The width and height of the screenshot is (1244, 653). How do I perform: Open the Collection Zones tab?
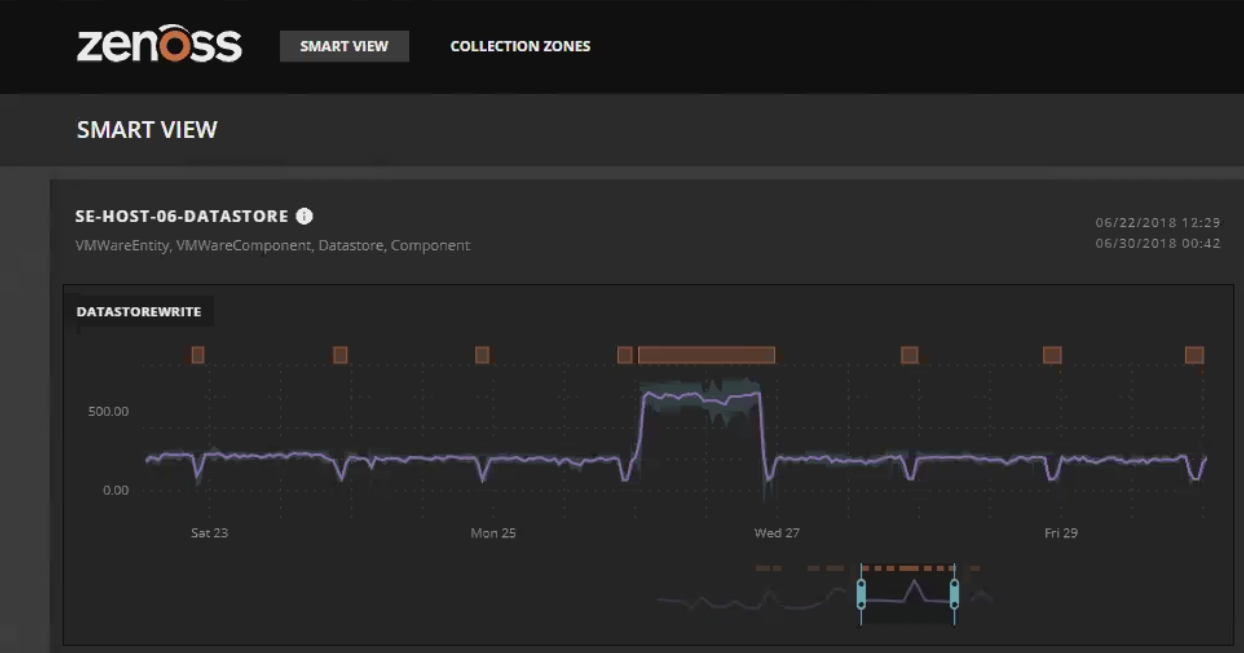click(x=520, y=46)
